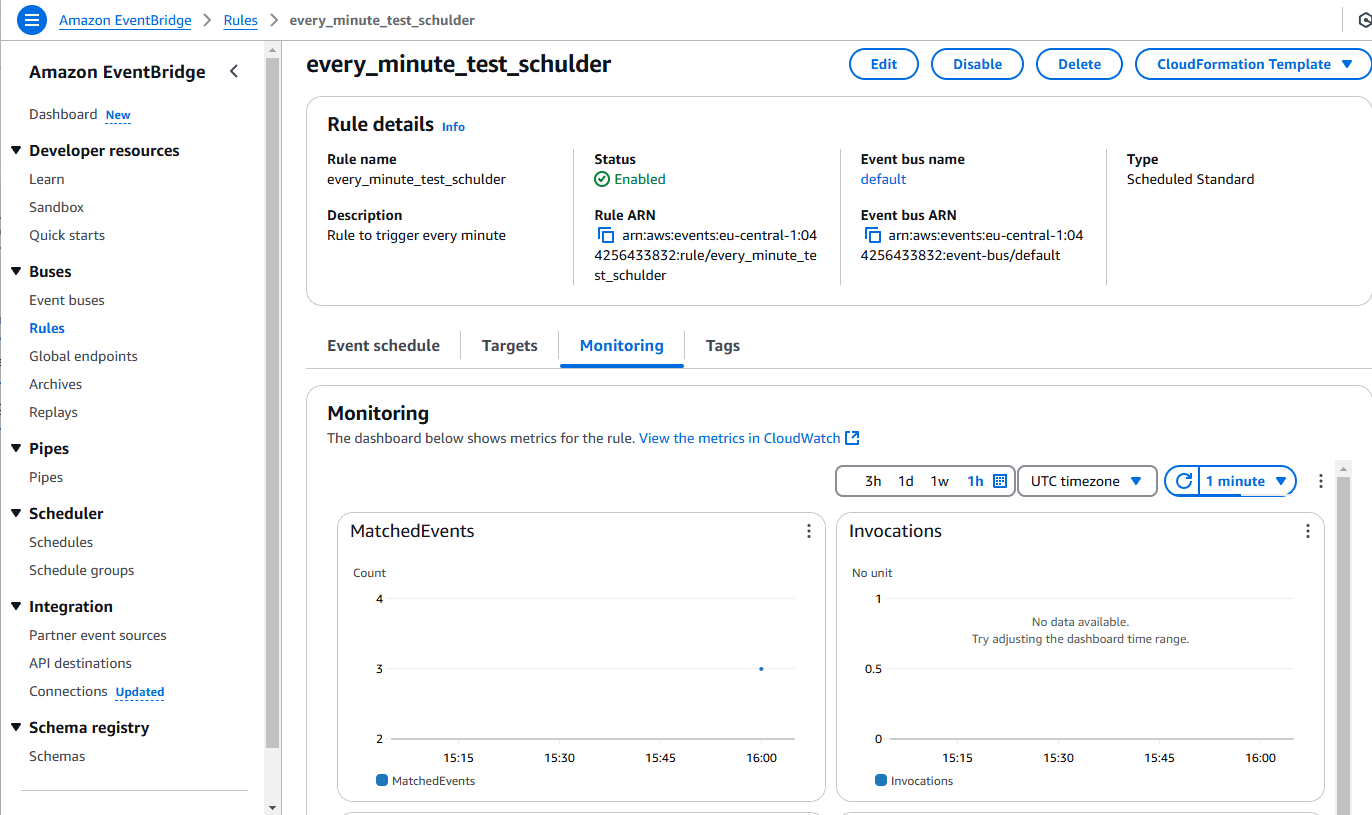The image size is (1372, 815).
Task: Switch to the Event schedule tab
Action: click(384, 345)
